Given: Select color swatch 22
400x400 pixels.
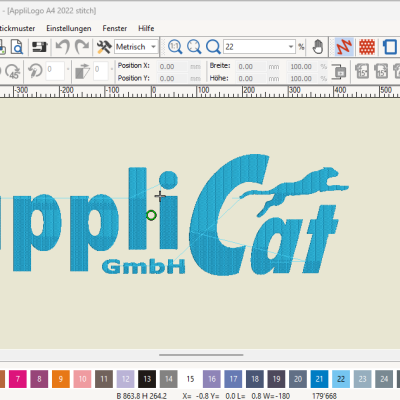Looking at the screenshot, I should 341,379.
